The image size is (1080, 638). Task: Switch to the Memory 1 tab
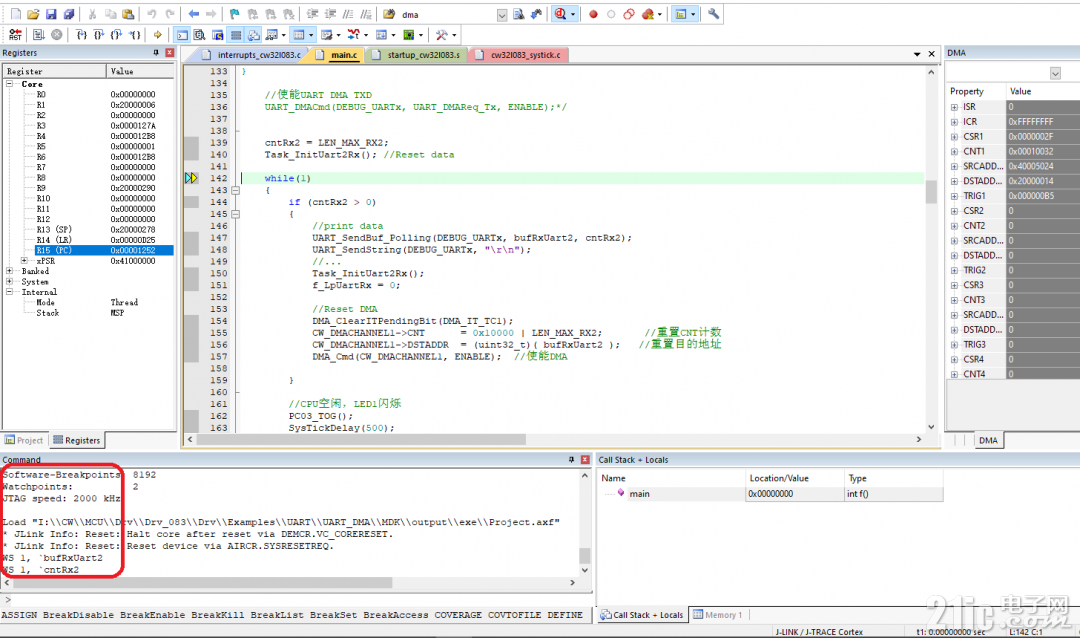coord(717,615)
